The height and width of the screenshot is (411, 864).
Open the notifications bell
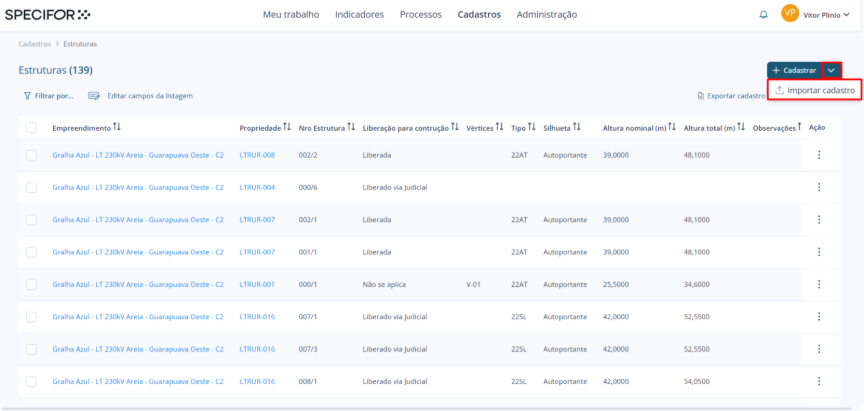(763, 15)
